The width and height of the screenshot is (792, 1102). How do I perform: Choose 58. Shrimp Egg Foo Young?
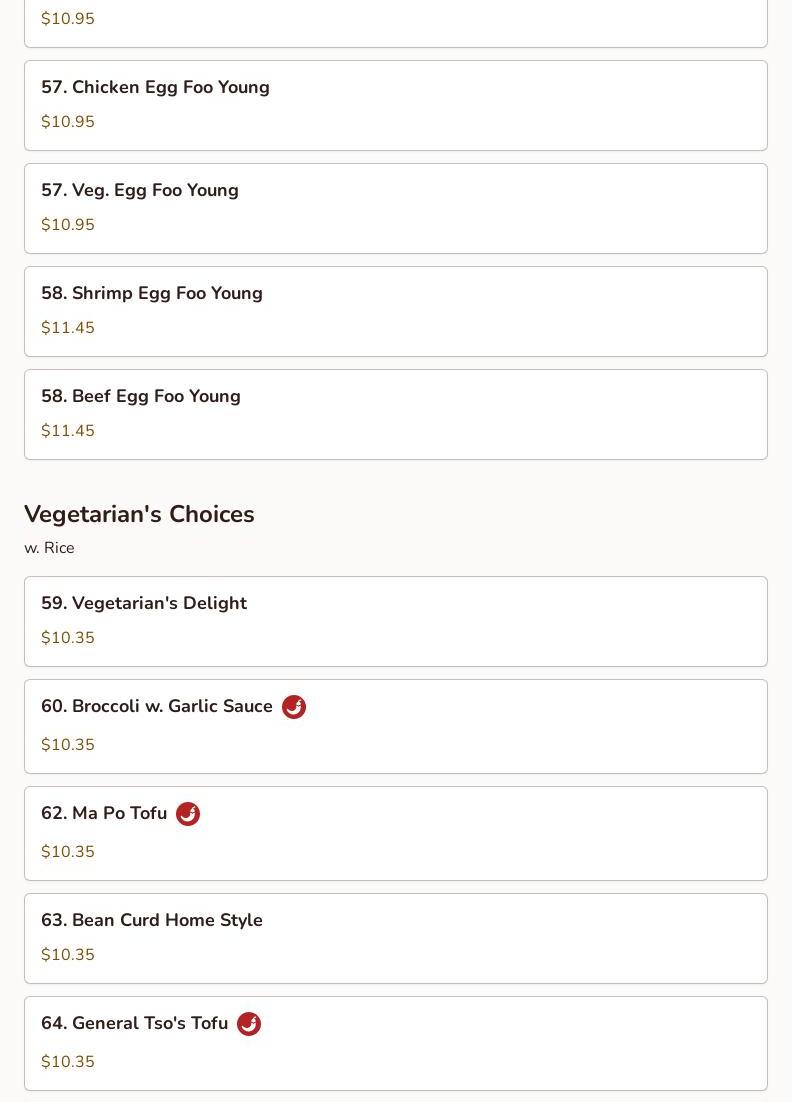(x=152, y=294)
